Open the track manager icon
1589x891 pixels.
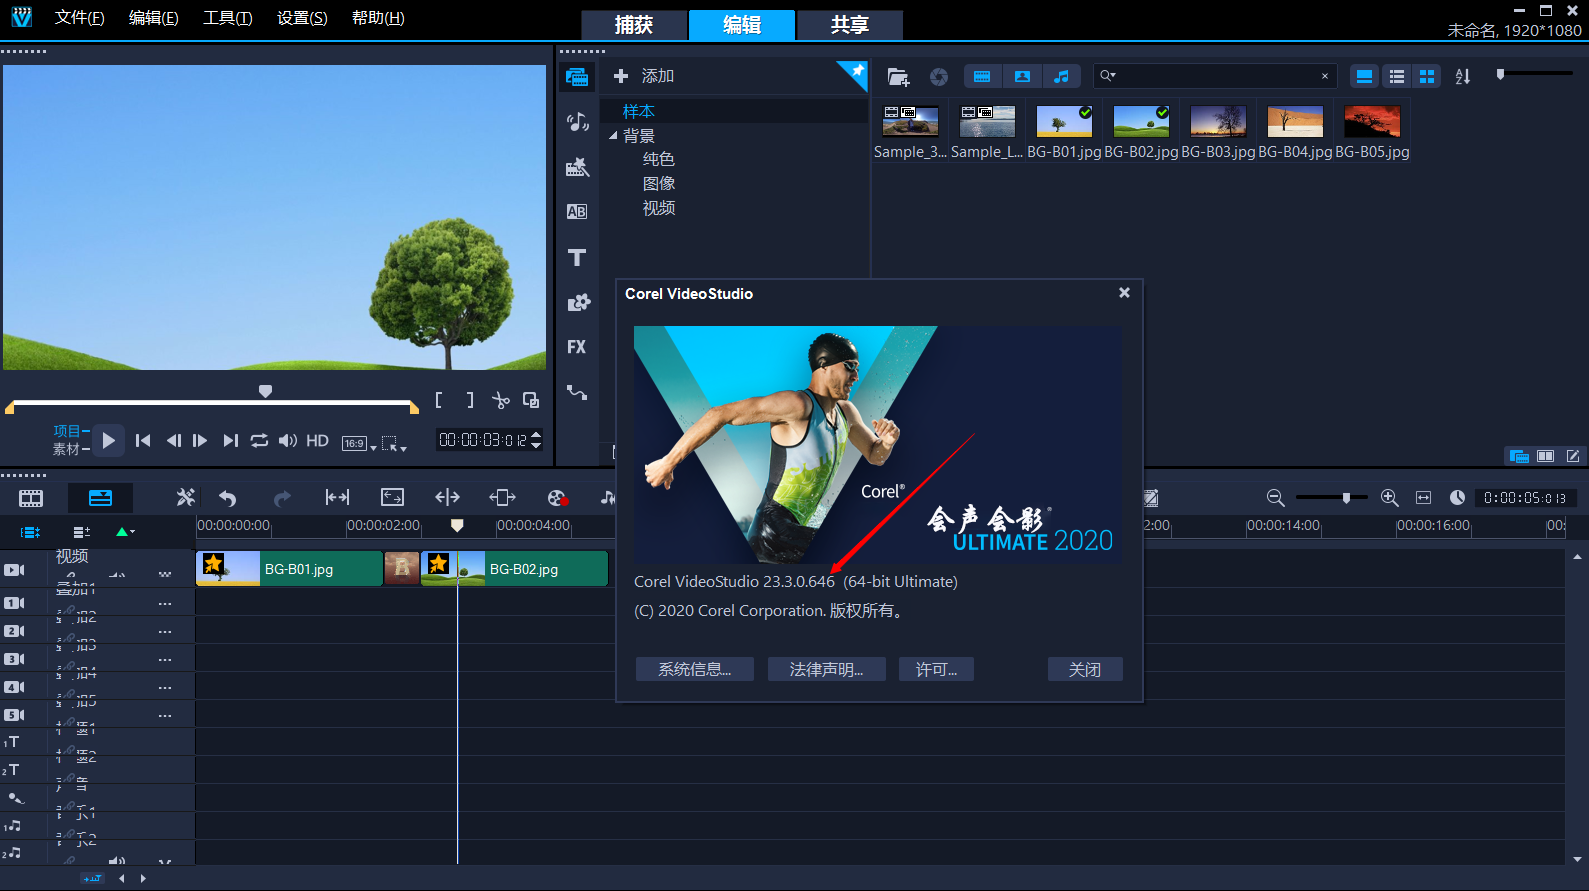click(x=82, y=532)
